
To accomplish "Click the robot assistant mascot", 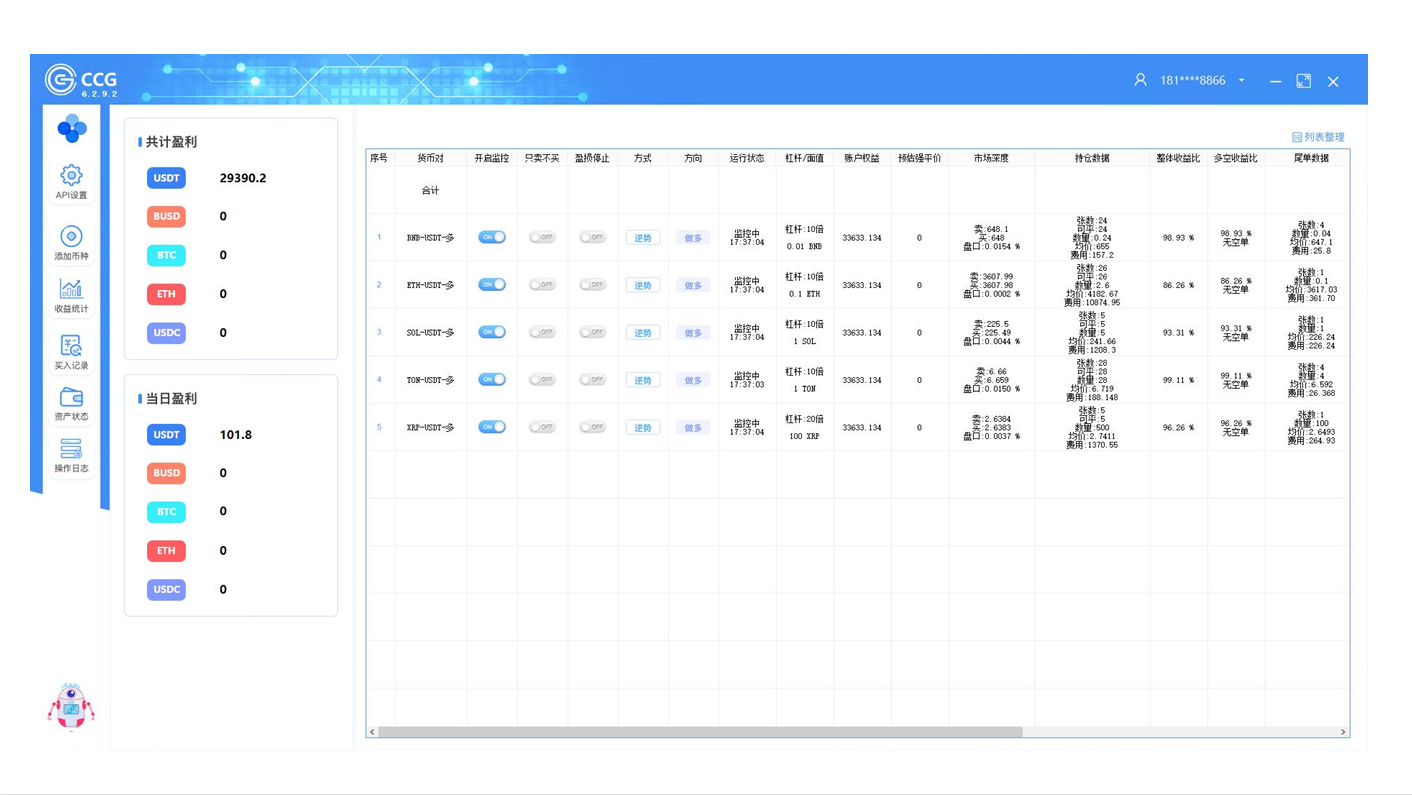I will pos(71,707).
